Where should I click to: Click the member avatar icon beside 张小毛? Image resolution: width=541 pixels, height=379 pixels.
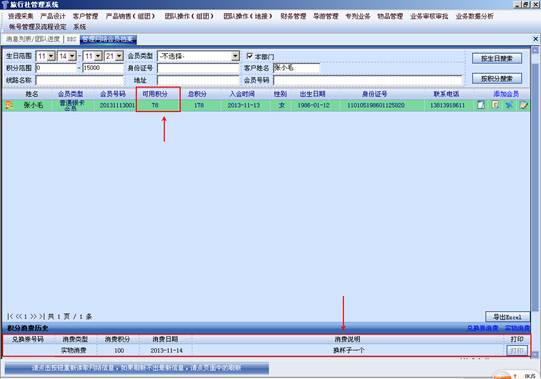(9, 105)
